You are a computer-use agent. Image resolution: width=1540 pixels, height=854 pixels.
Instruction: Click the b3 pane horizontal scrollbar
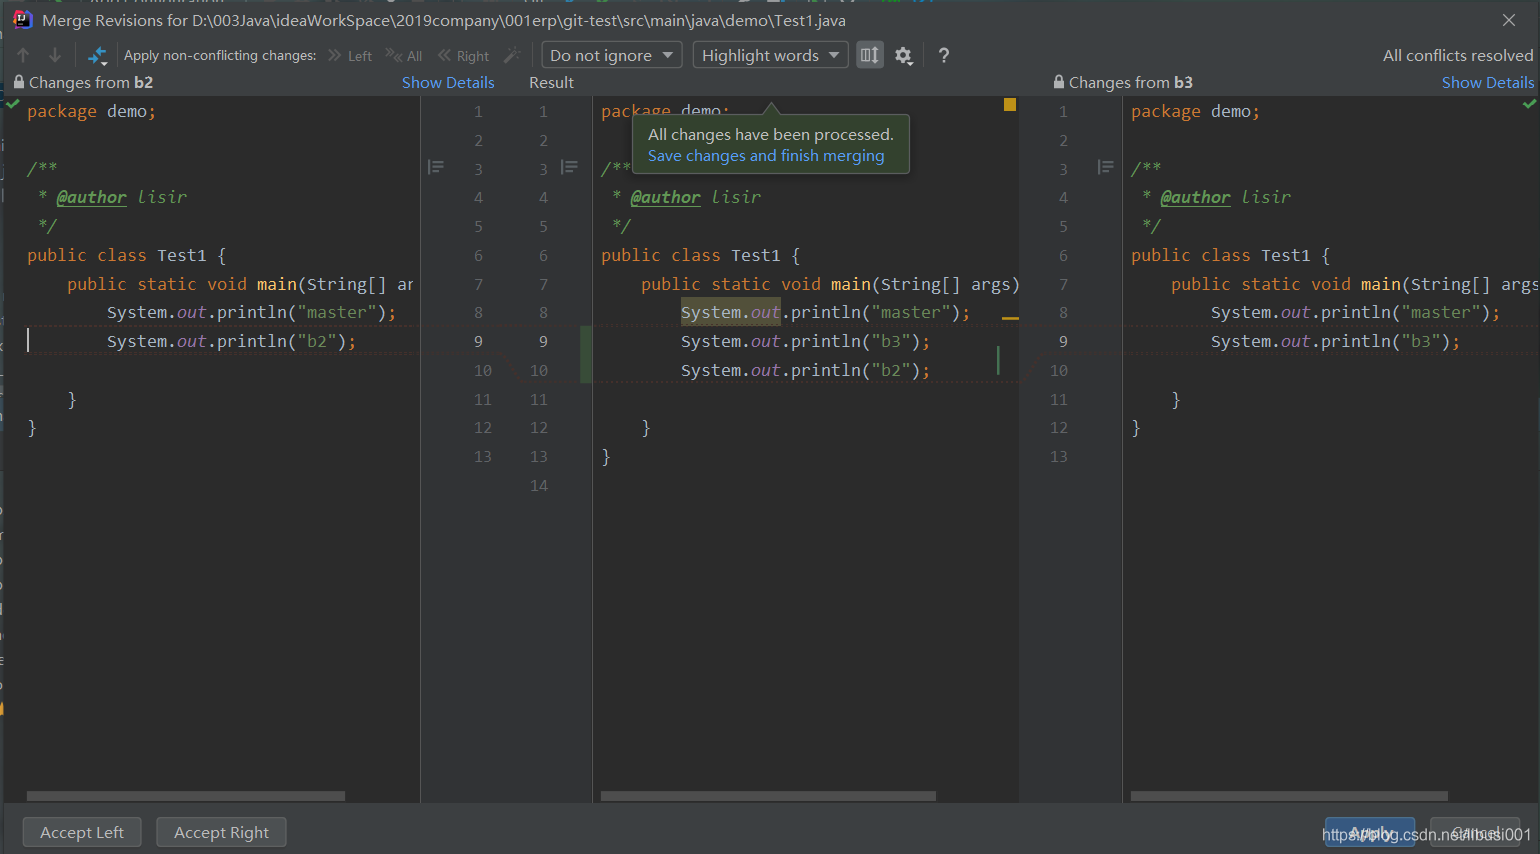[1289, 796]
